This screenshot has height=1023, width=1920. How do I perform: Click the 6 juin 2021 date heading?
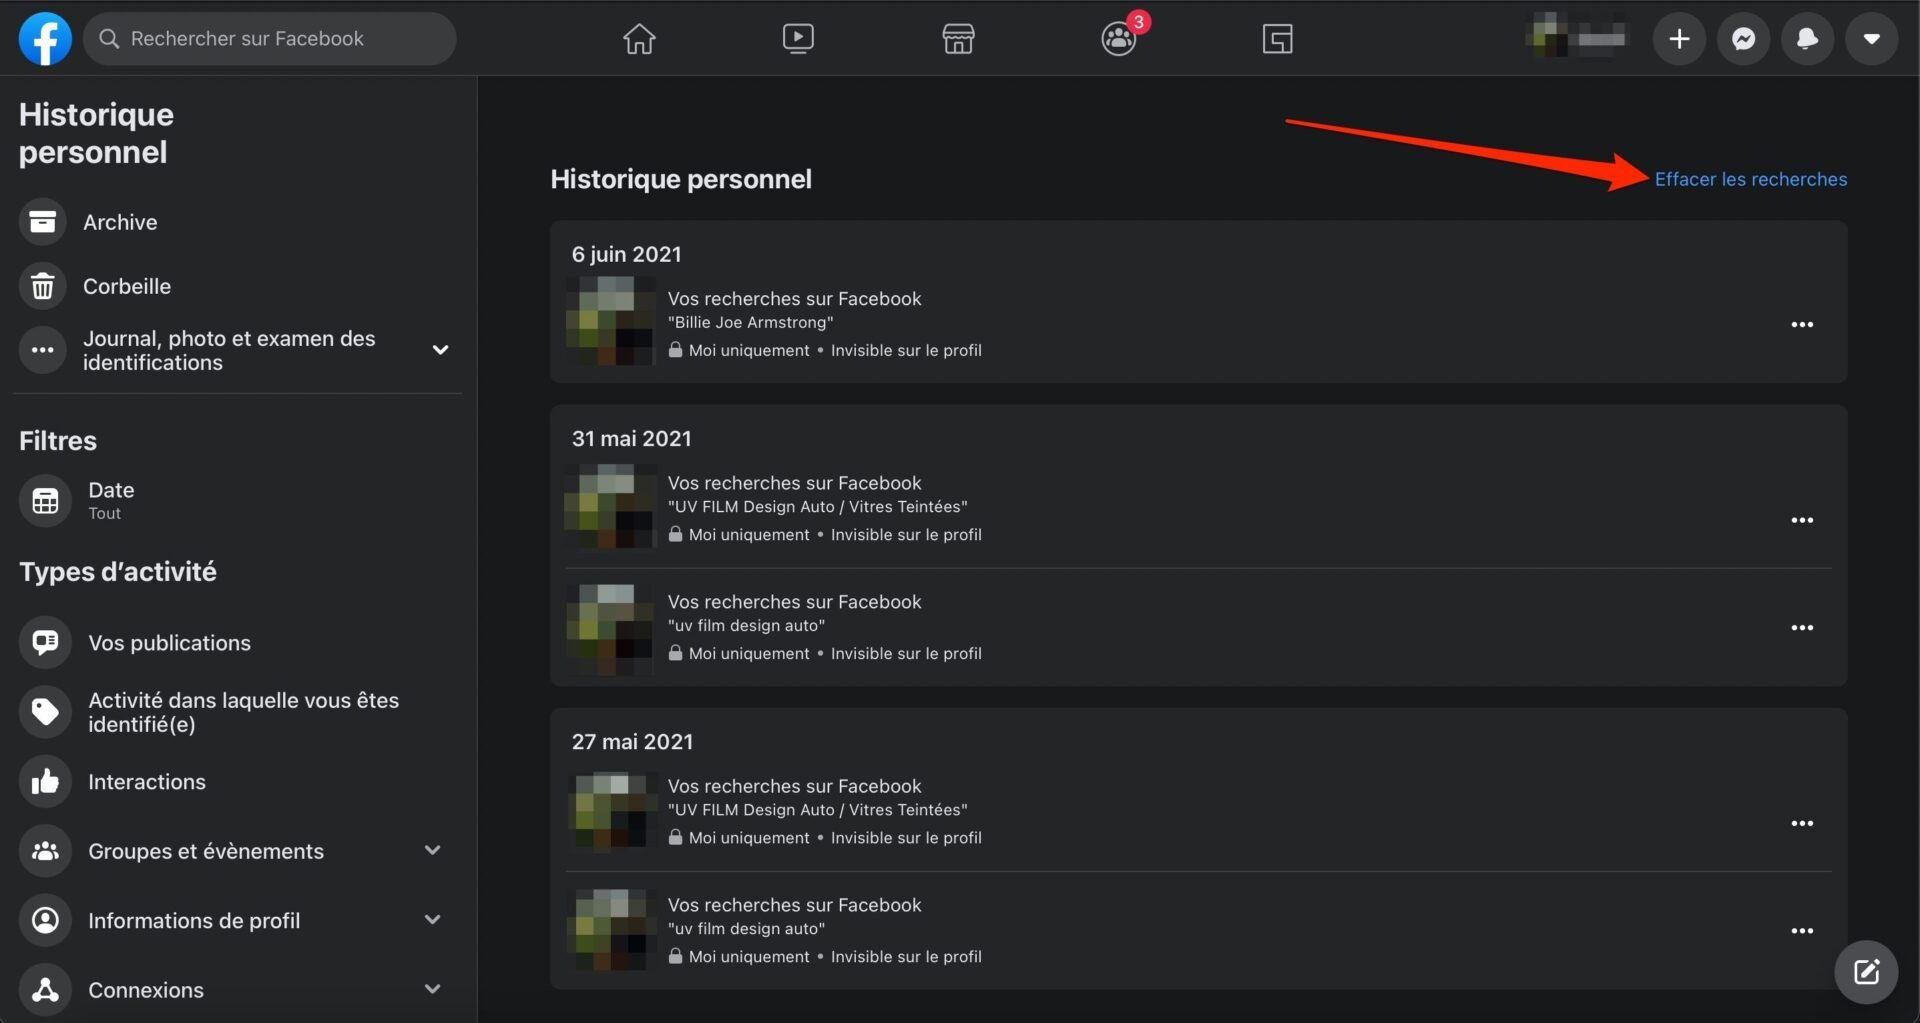pyautogui.click(x=626, y=254)
